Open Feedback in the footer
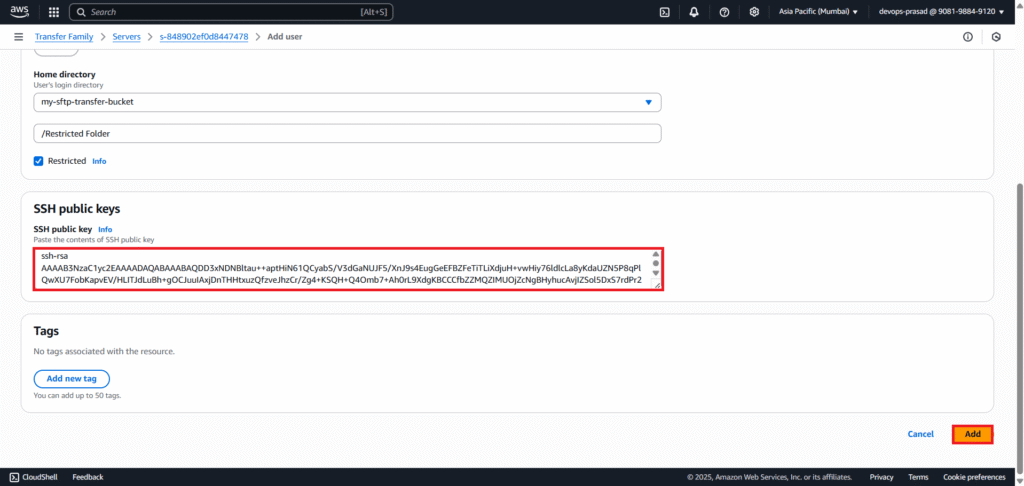This screenshot has height=486, width=1024. [x=88, y=477]
